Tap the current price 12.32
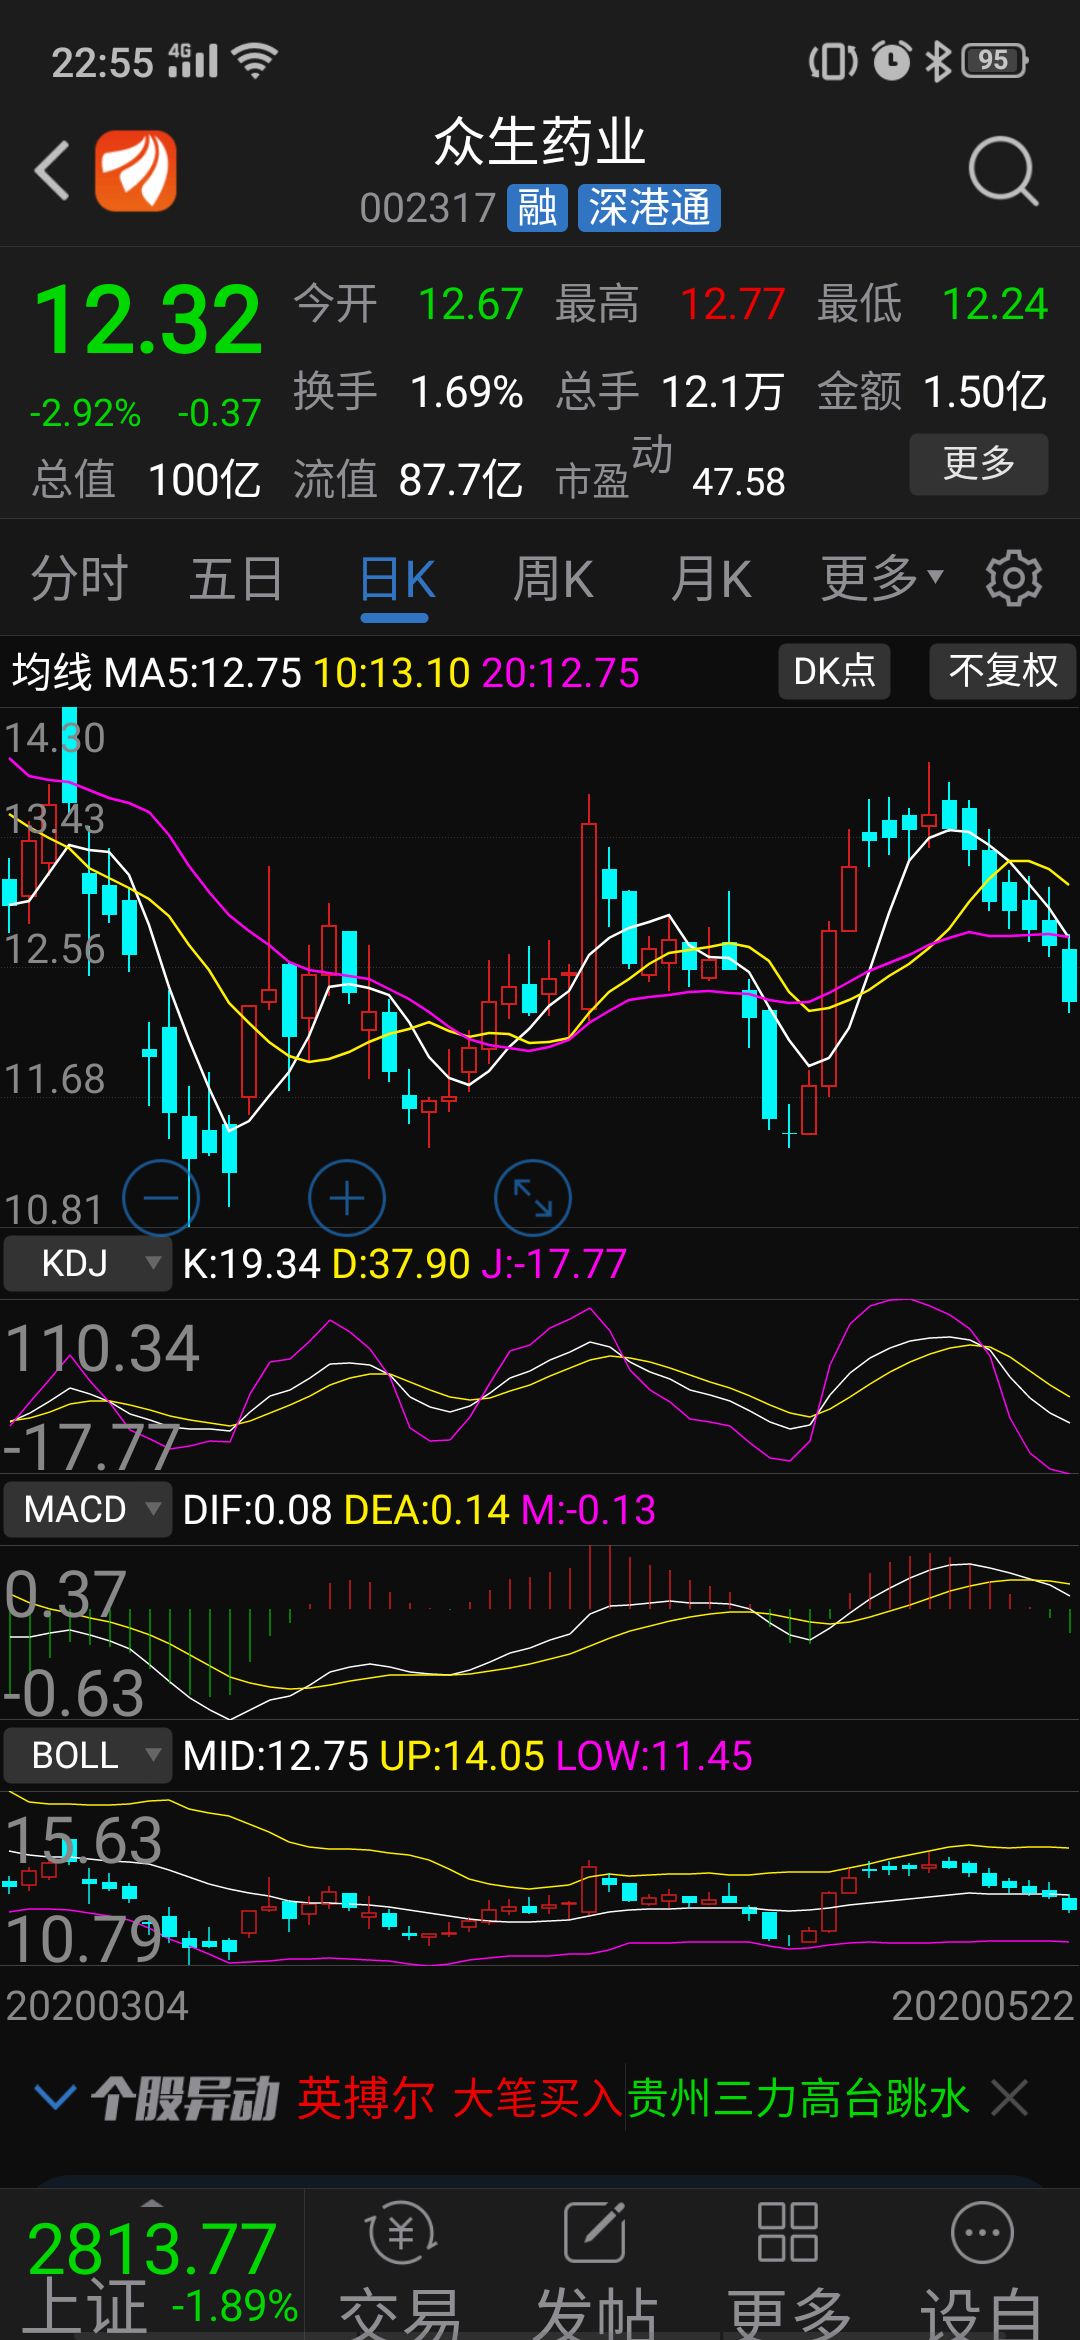Image resolution: width=1080 pixels, height=2340 pixels. point(148,320)
